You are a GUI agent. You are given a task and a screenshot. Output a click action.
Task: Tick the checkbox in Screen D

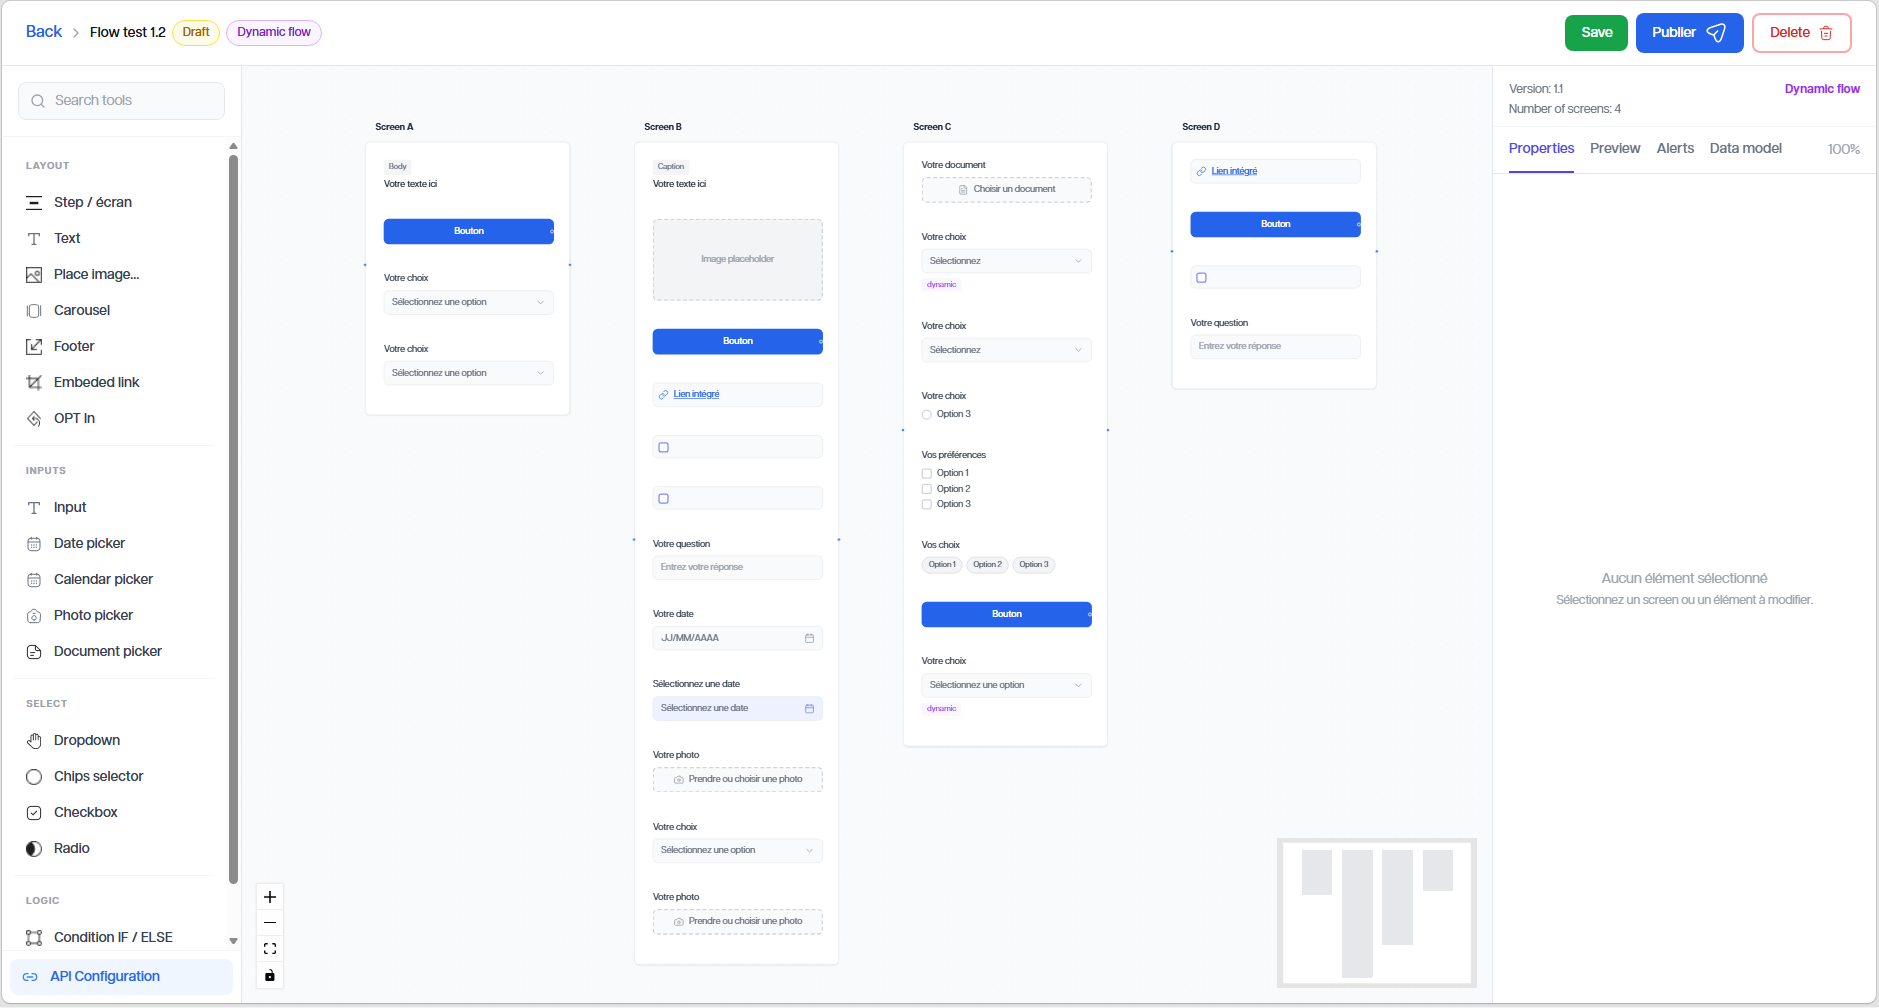(x=1202, y=278)
